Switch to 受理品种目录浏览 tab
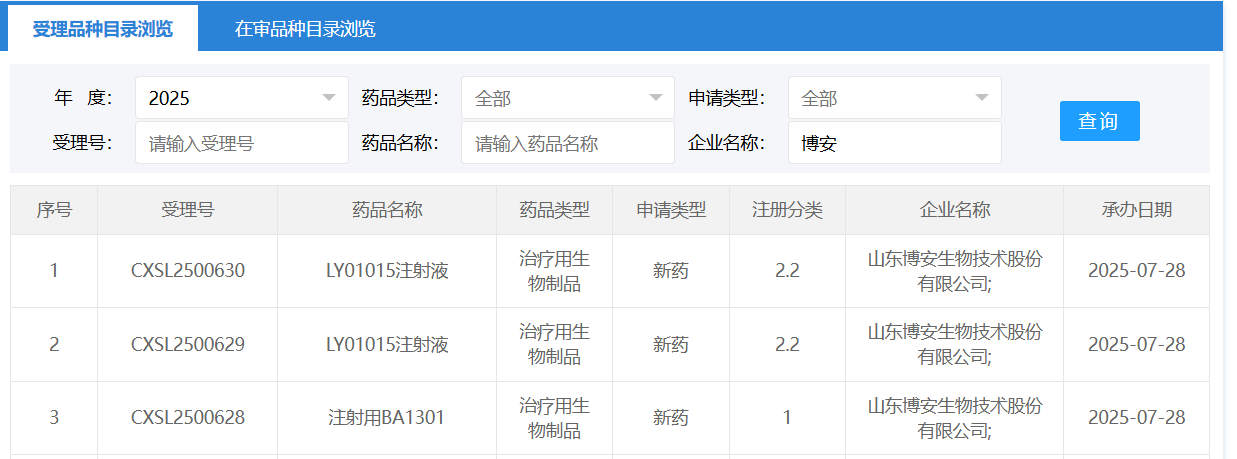 [x=103, y=28]
